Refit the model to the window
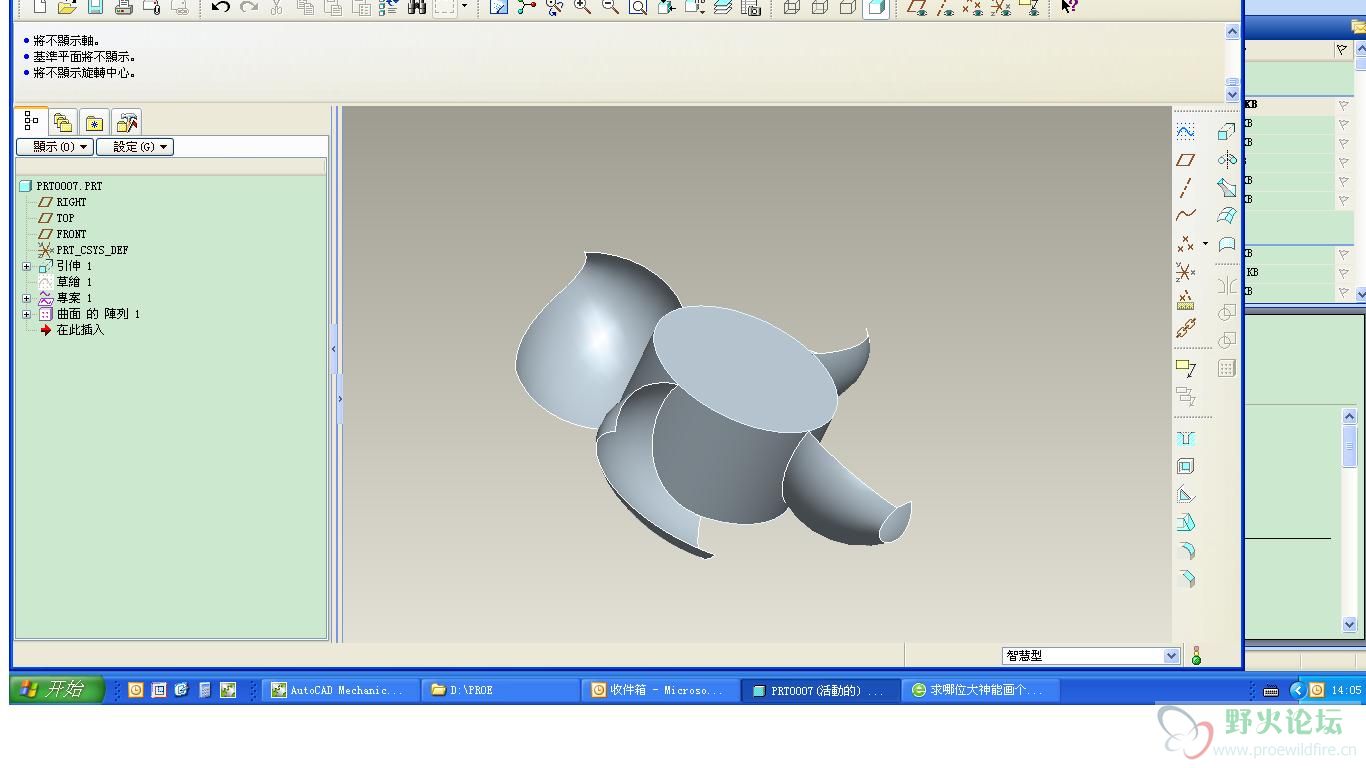The image size is (1366, 768). 638,7
